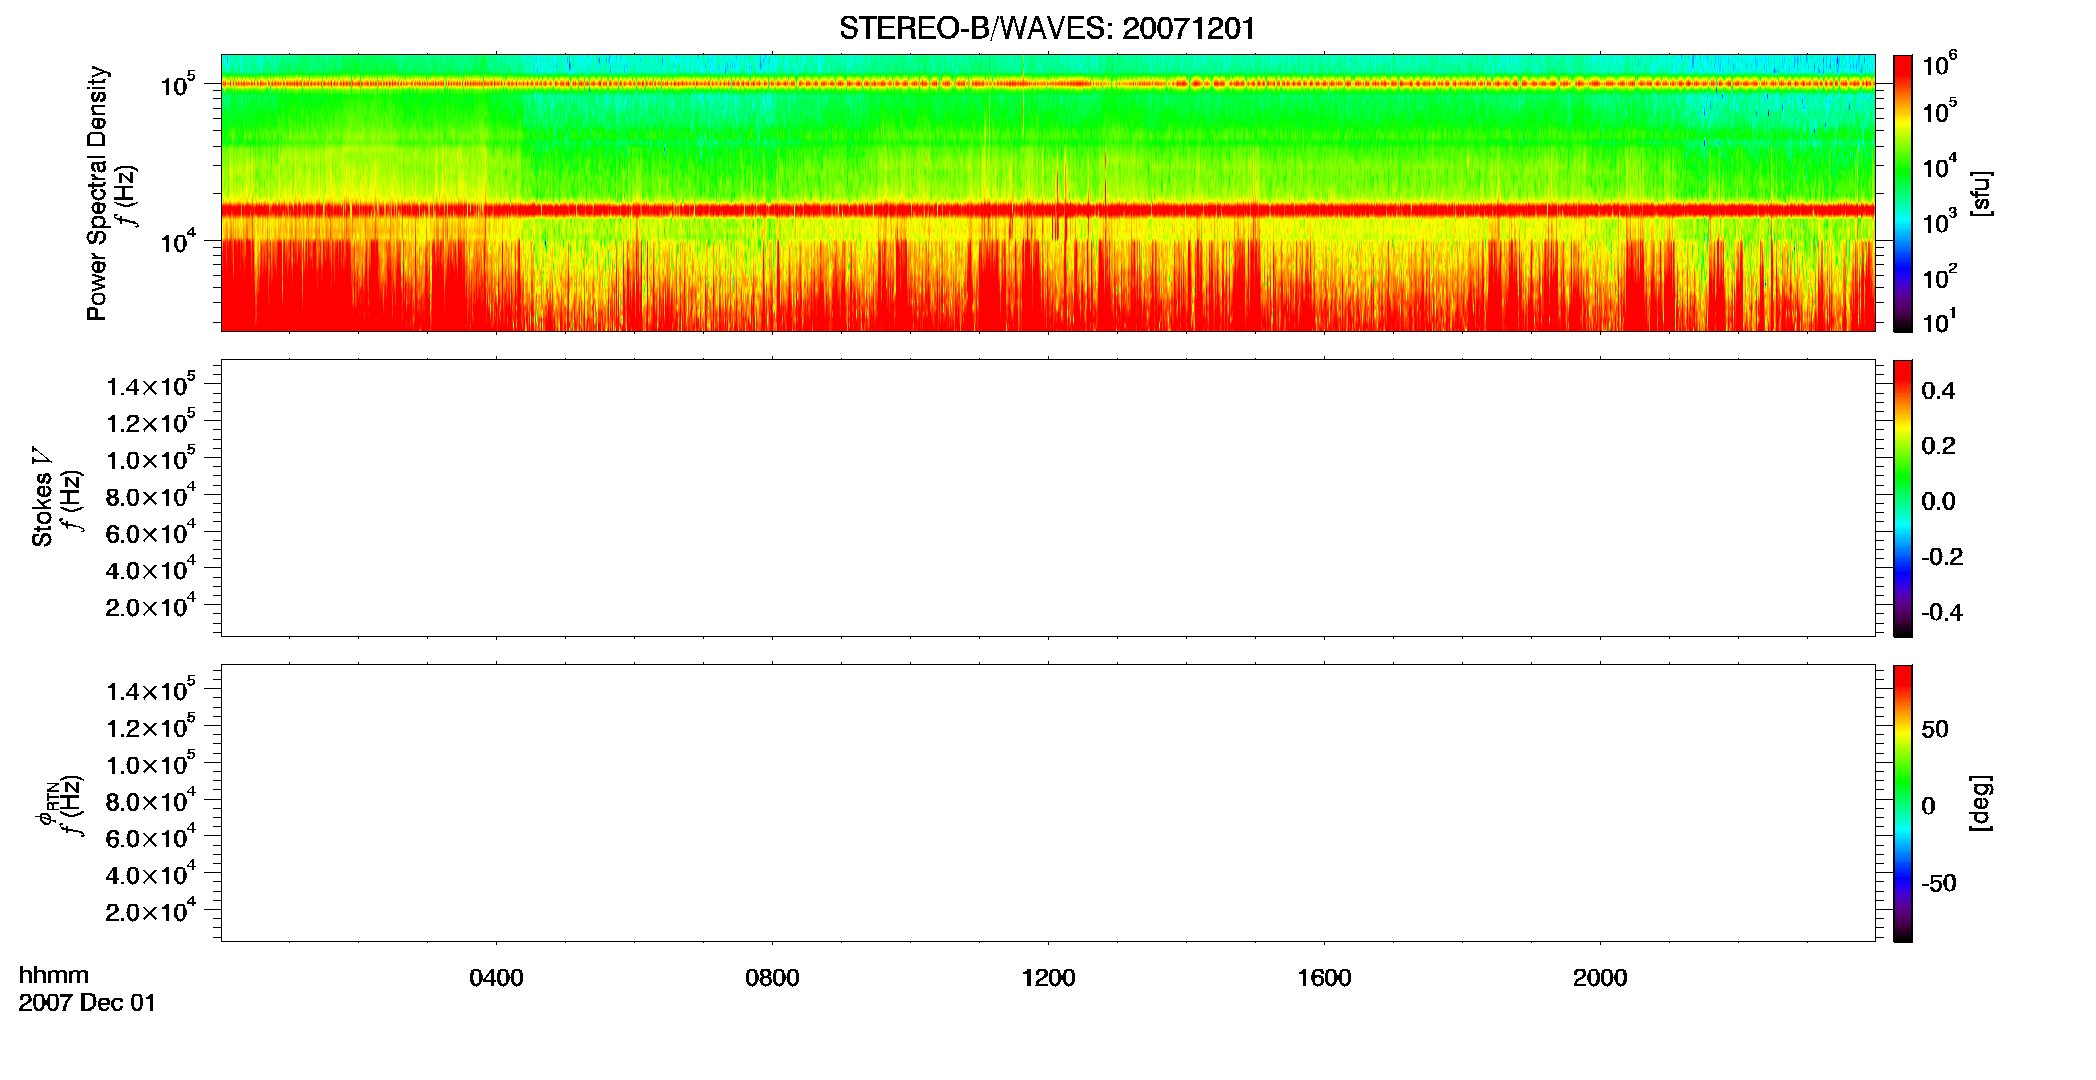The image size is (2096, 1080).
Task: Click the phi RTN degree colorbar
Action: pyautogui.click(x=1902, y=803)
